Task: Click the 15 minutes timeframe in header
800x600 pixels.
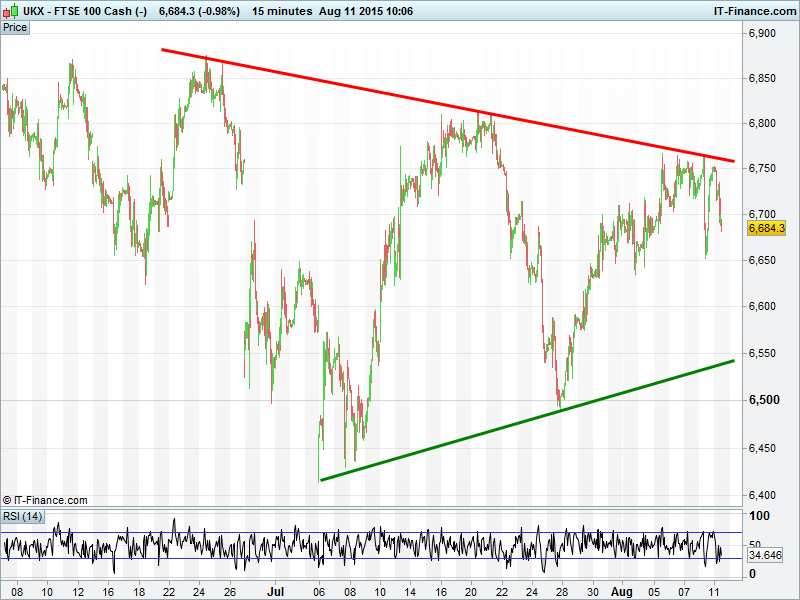Action: coord(285,11)
